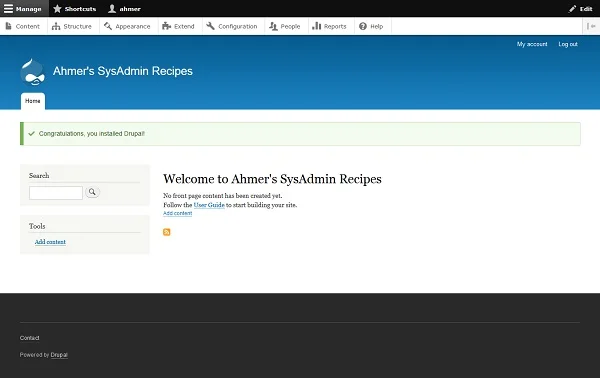Open the User Guide link

209,205
